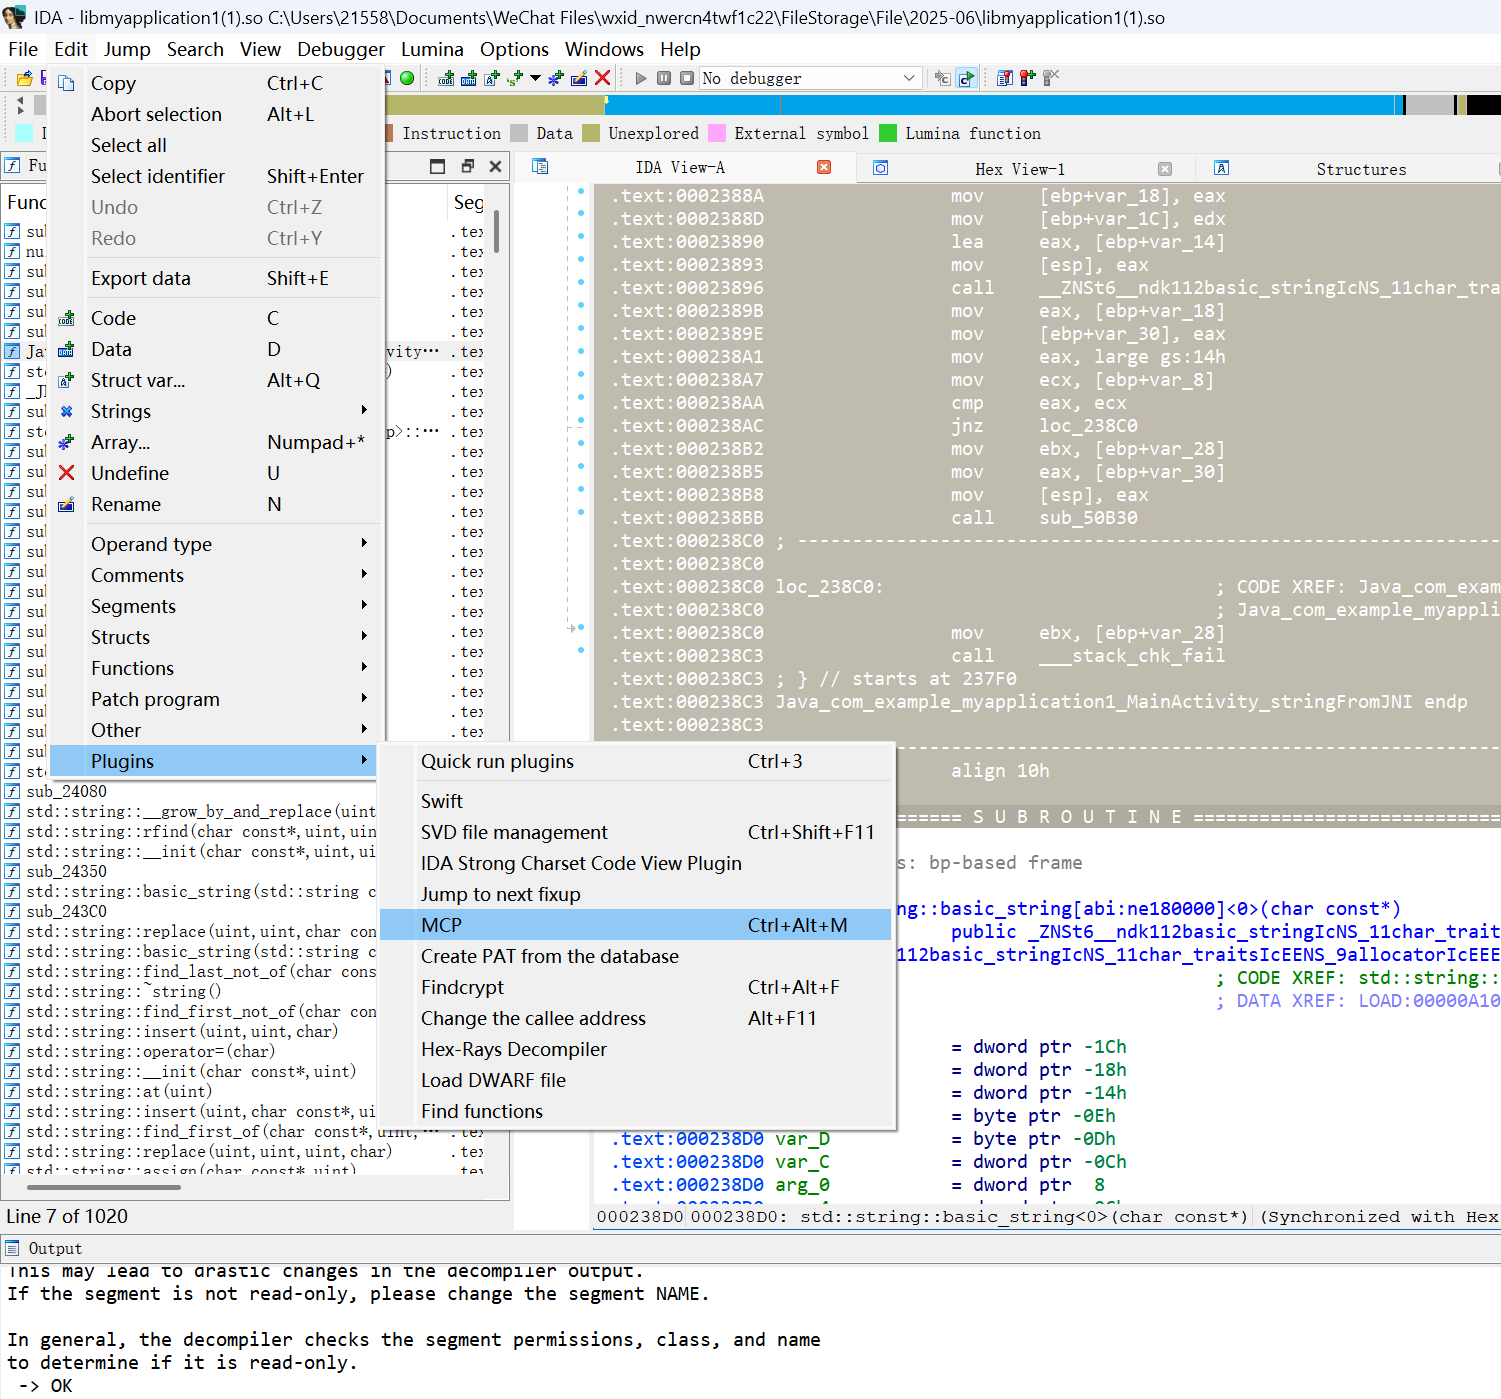1501x1399 pixels.
Task: Click the Hex View-1 tab icon
Action: (880, 168)
